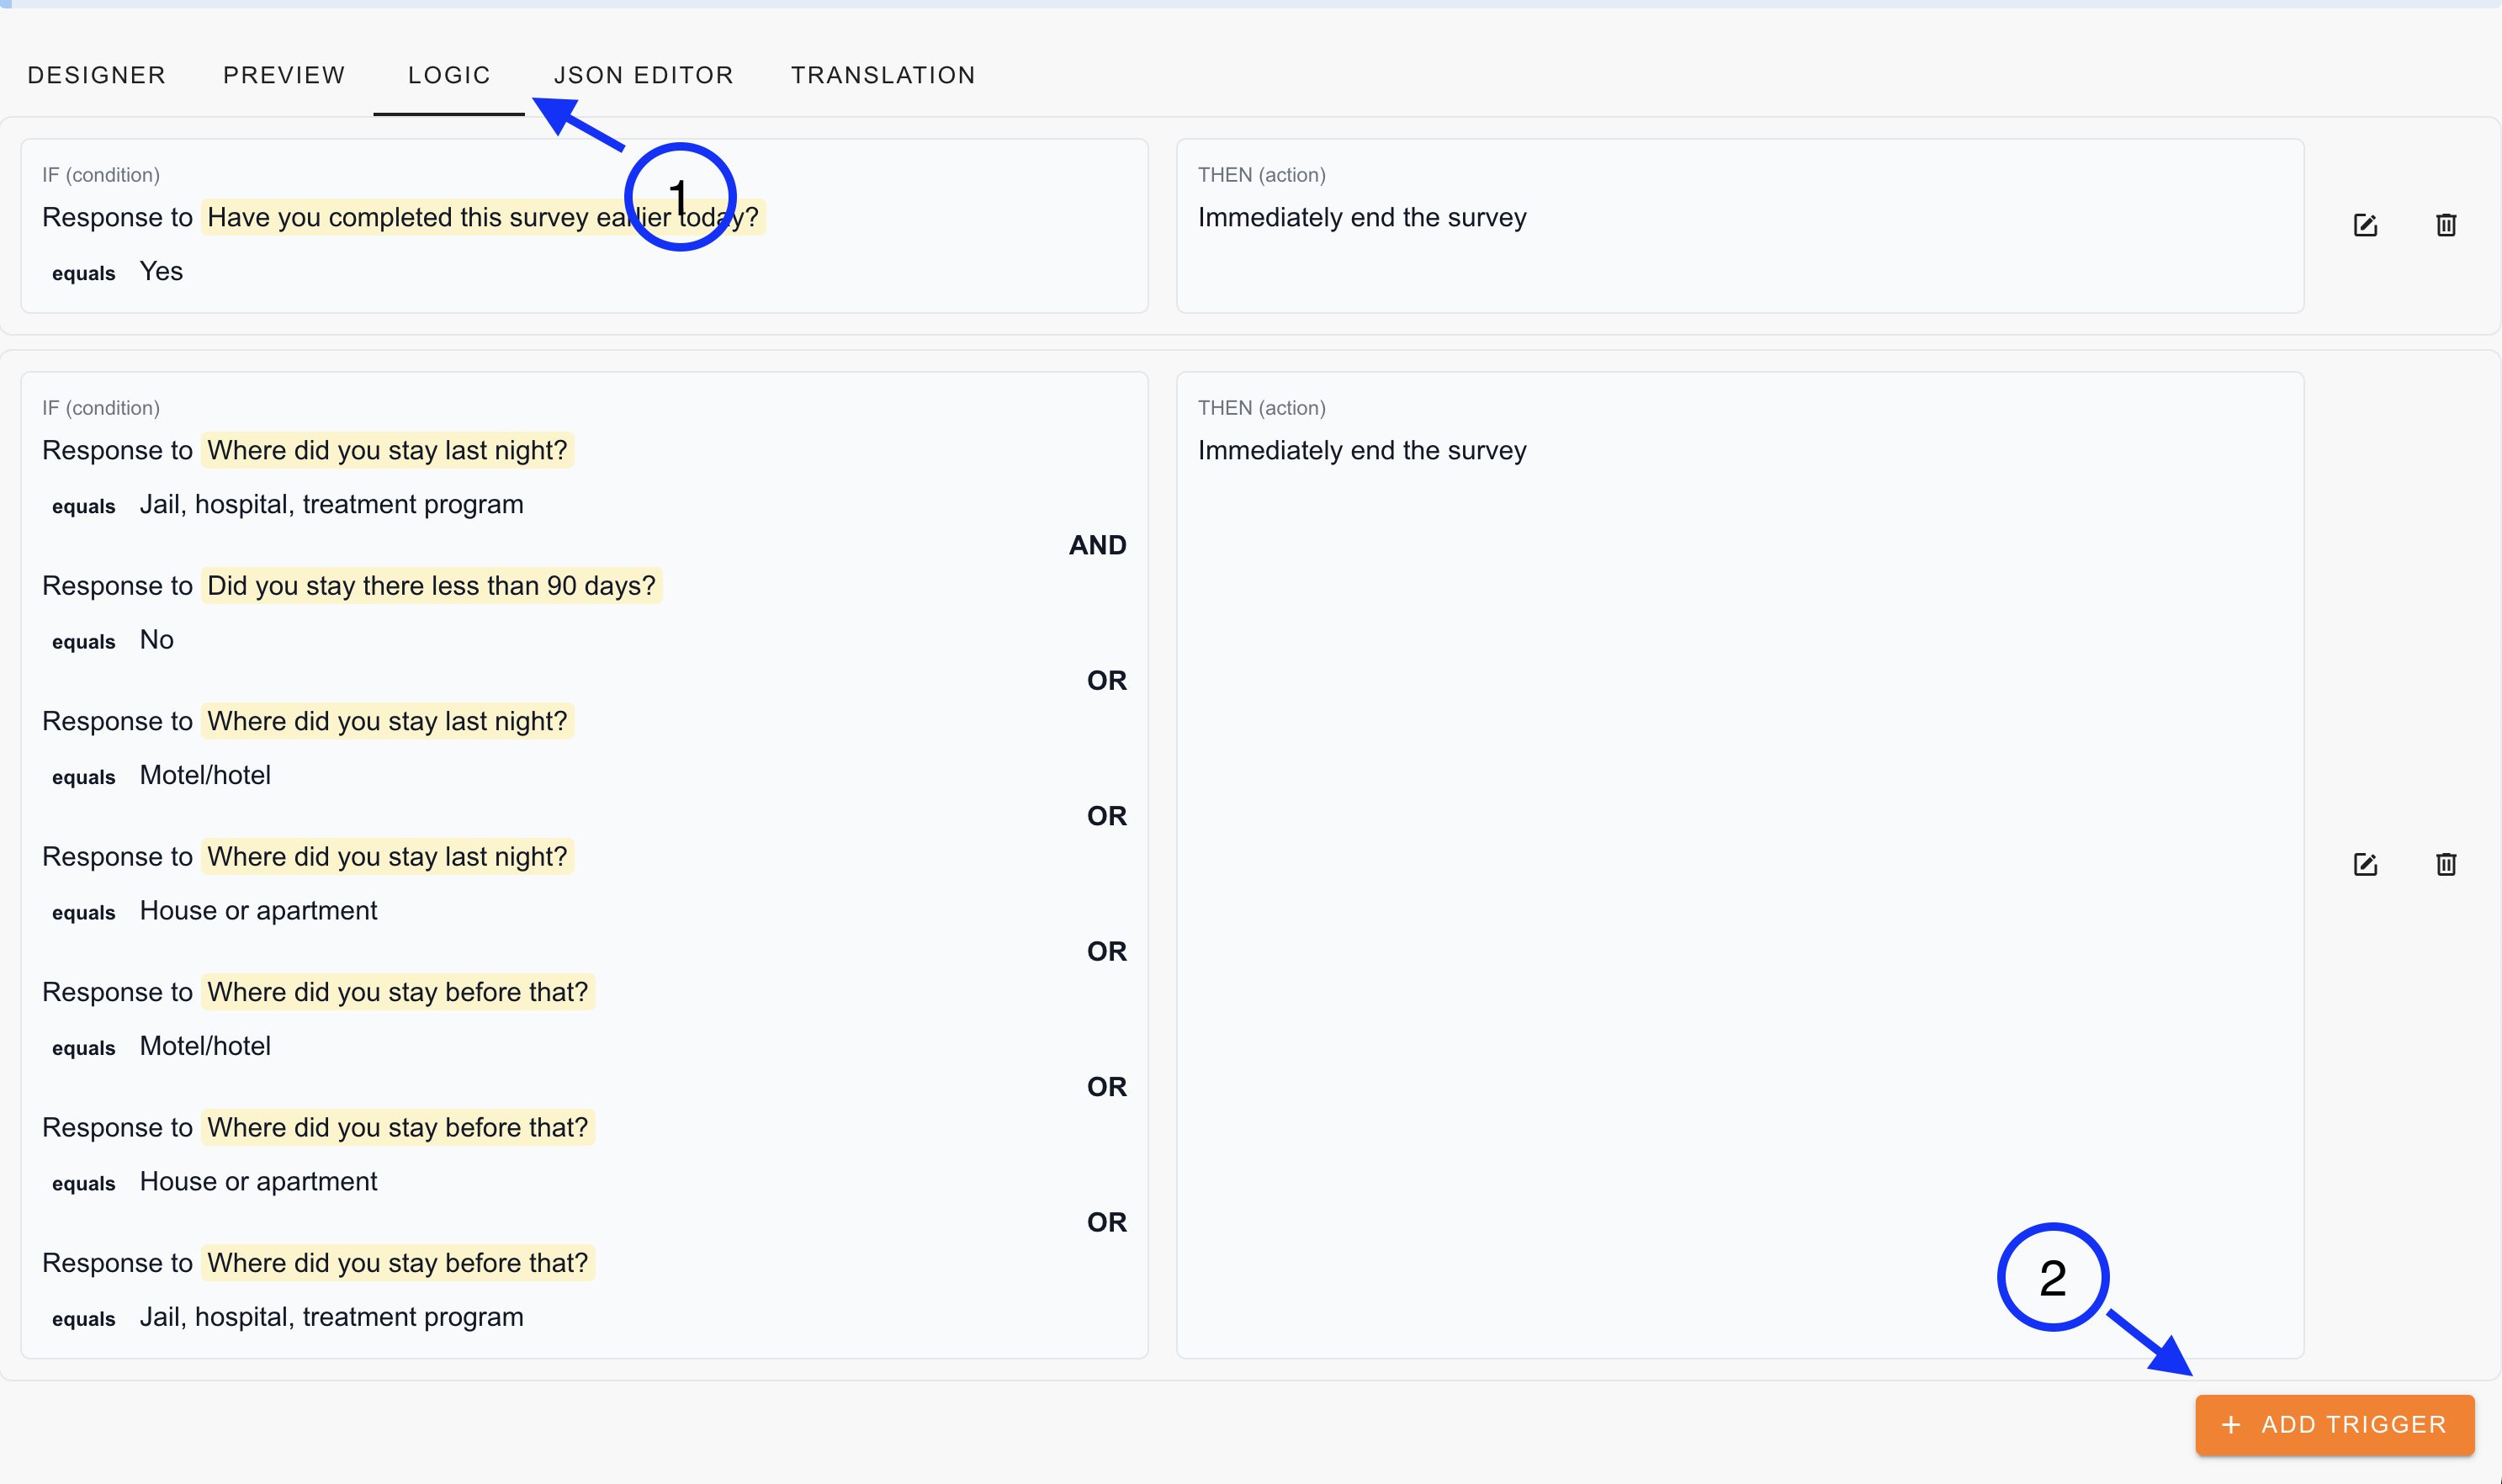The image size is (2502, 1484).
Task: Switch to the Preview tab
Action: 284,75
